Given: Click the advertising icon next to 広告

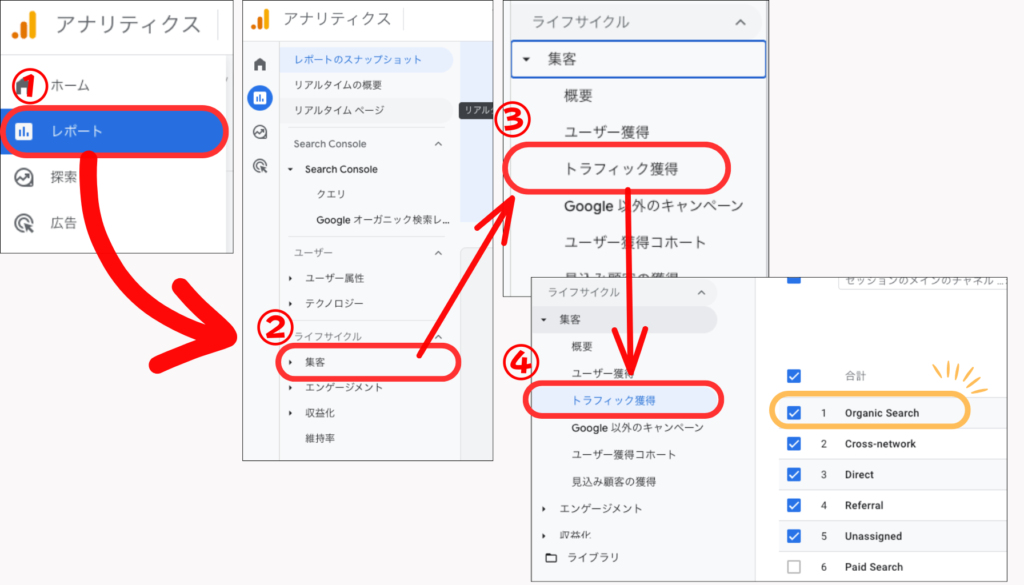Looking at the screenshot, I should (24, 223).
